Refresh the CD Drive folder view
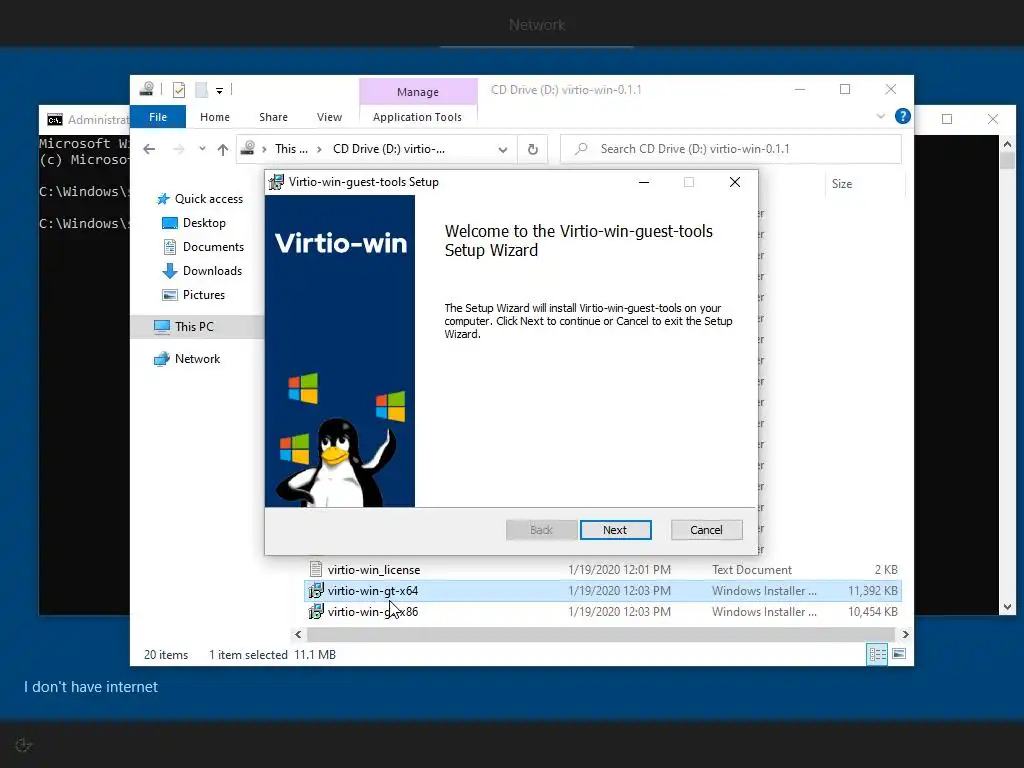1024x768 pixels. pyautogui.click(x=532, y=150)
